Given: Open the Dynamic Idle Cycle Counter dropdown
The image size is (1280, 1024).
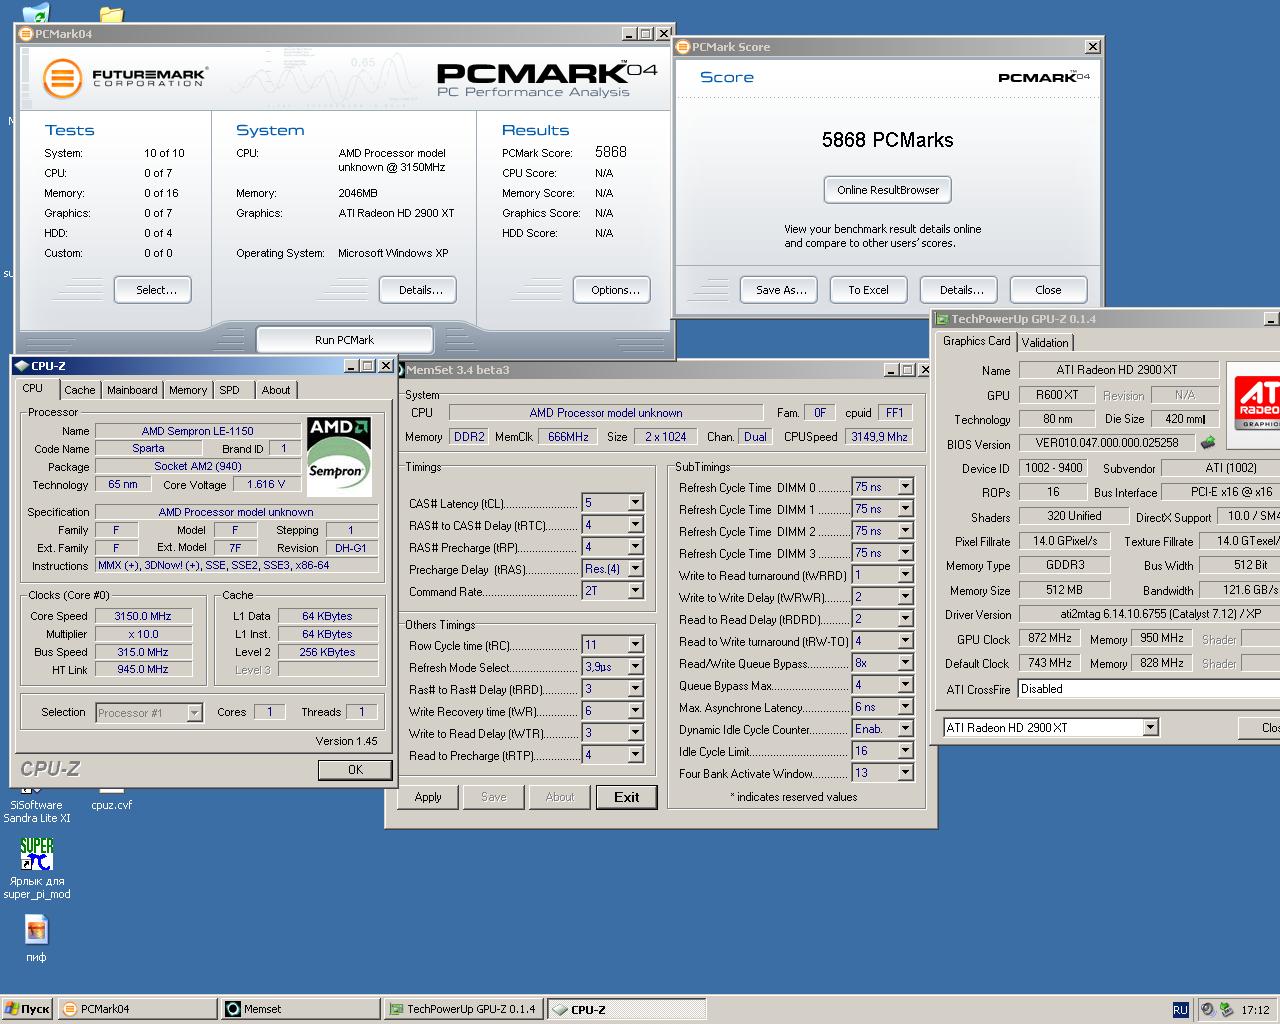Looking at the screenshot, I should [x=905, y=729].
